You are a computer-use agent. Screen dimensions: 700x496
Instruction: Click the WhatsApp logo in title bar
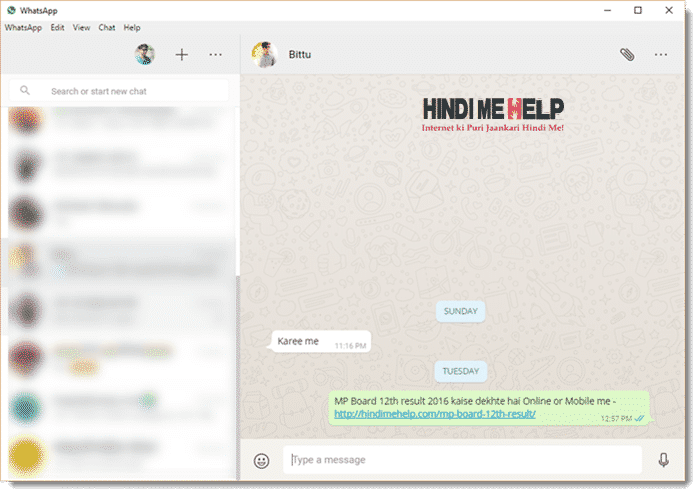pyautogui.click(x=11, y=10)
